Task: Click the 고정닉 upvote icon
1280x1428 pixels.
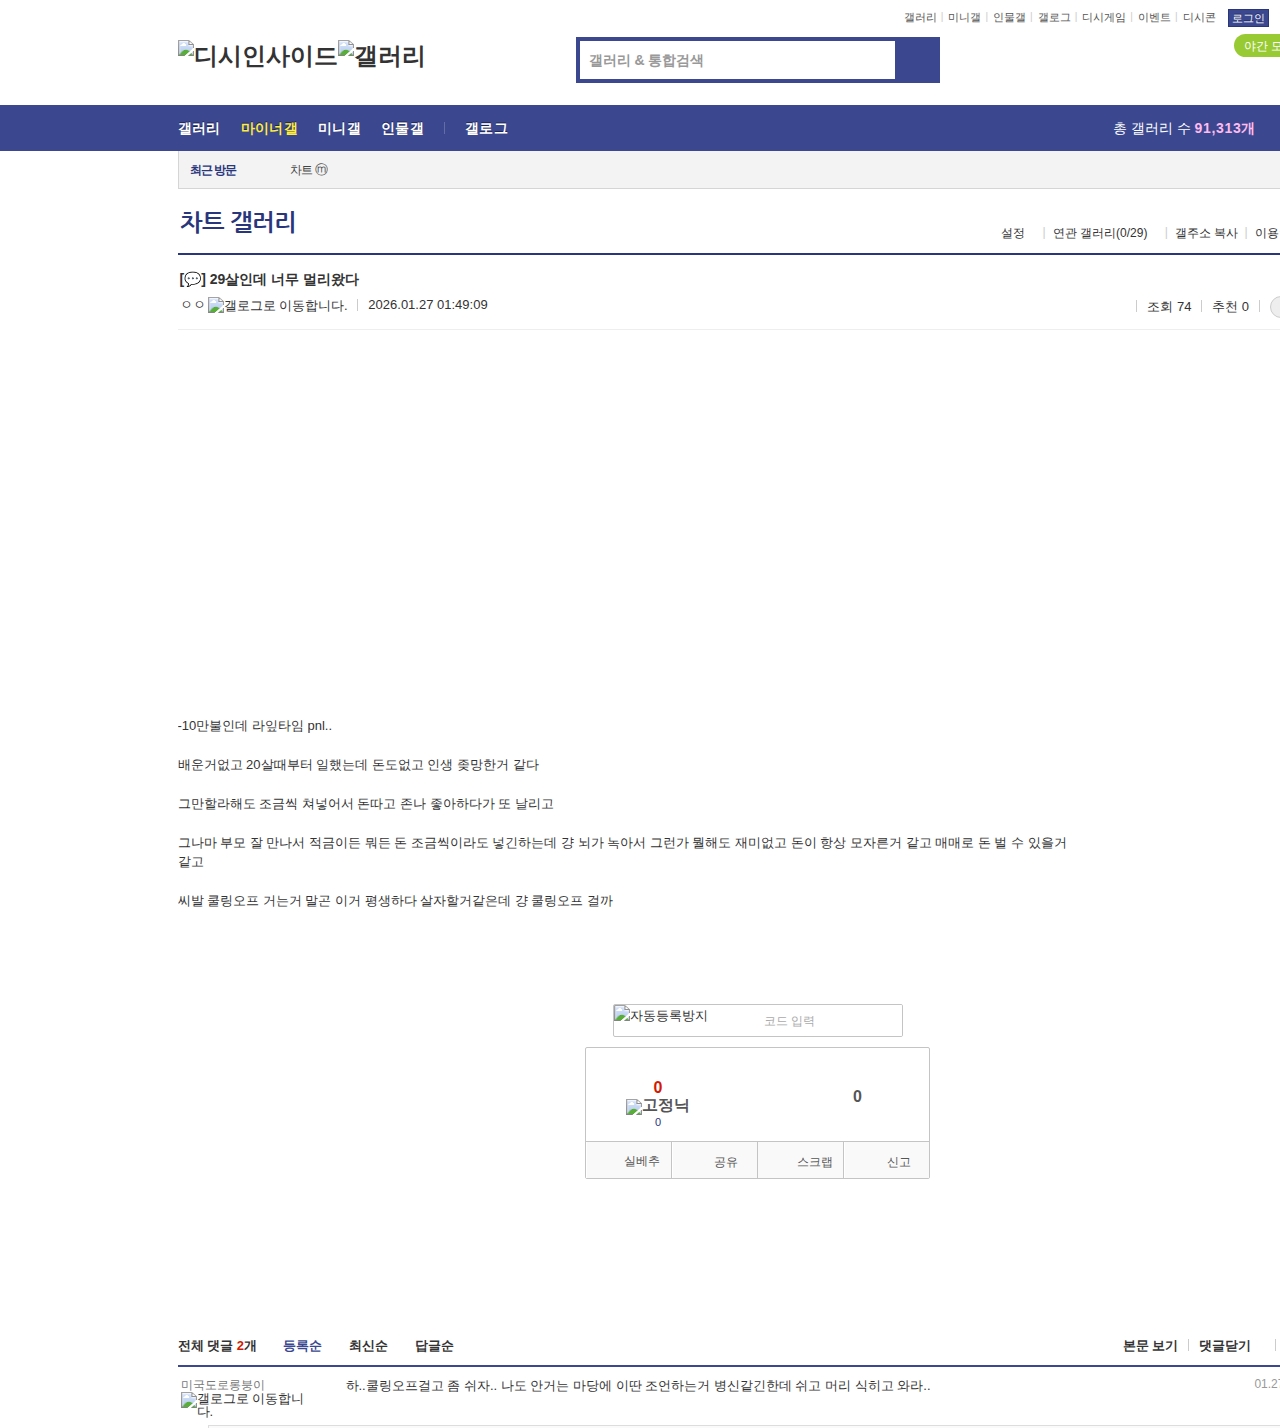Action: point(657,1106)
